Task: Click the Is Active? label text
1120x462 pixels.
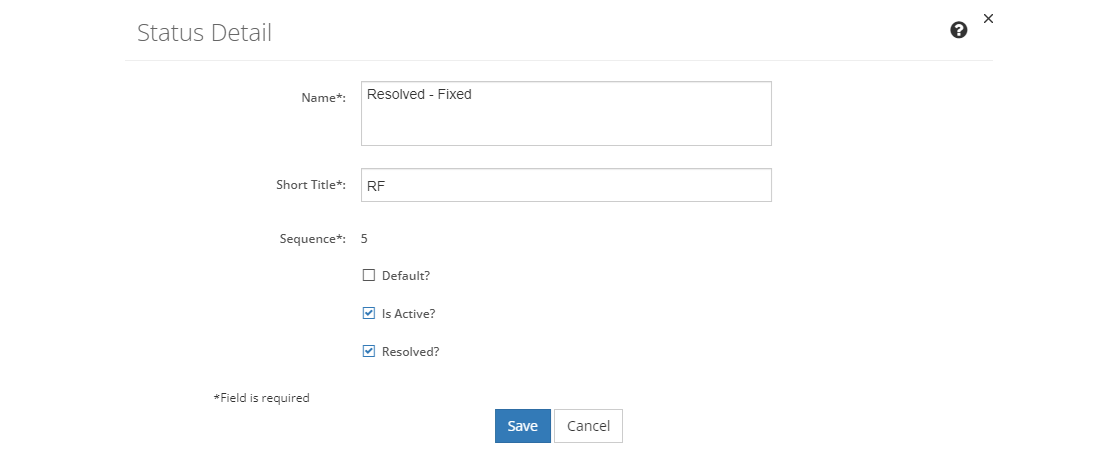Action: [409, 313]
